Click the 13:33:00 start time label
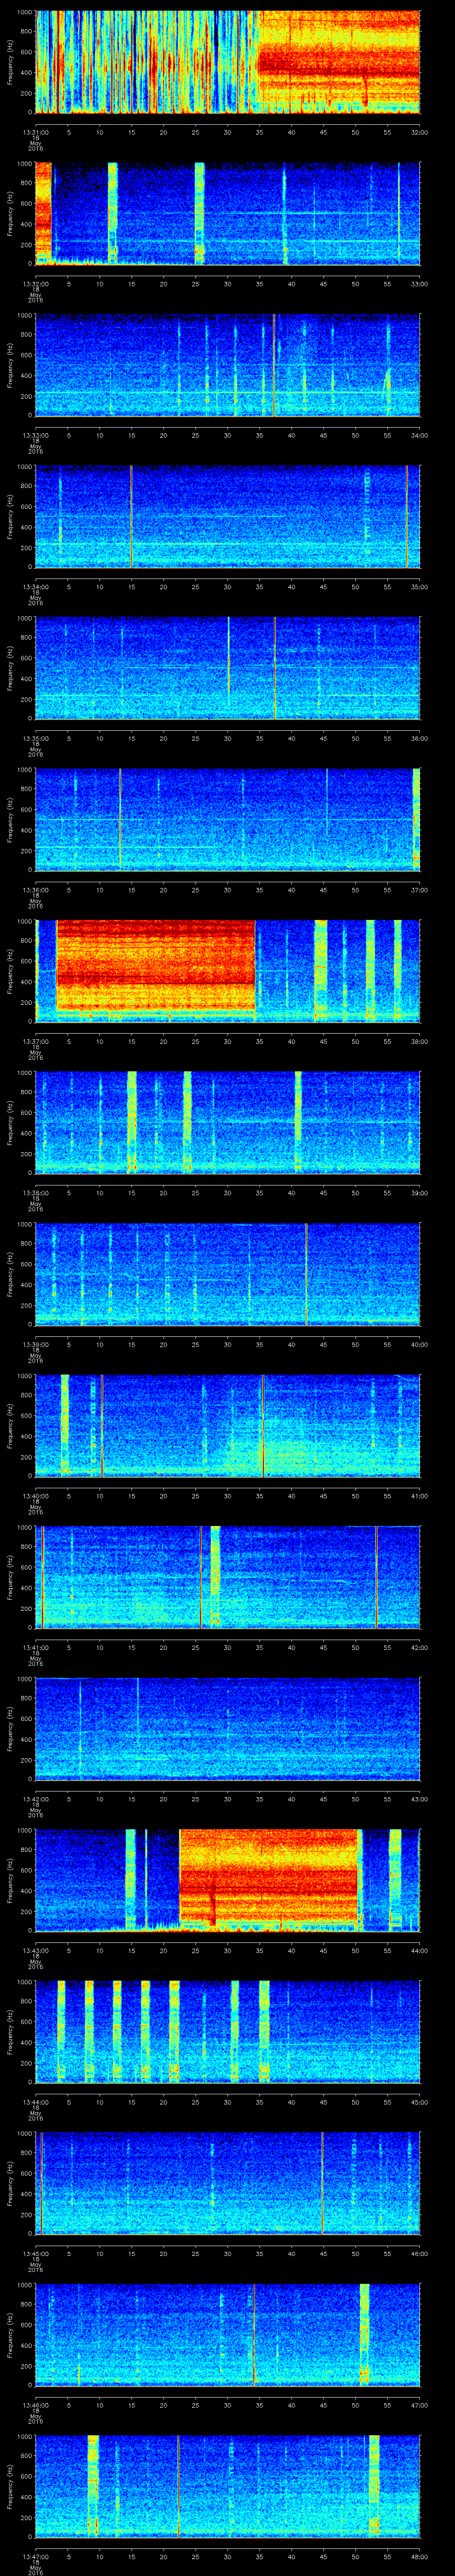455x2576 pixels. click(36, 435)
